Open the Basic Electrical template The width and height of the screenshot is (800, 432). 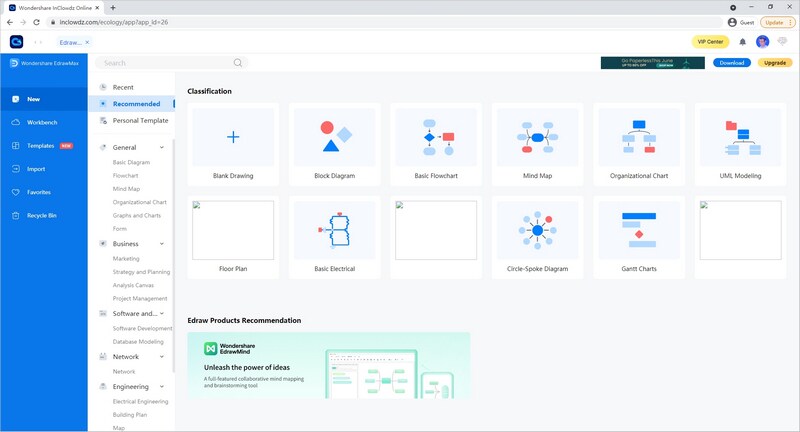335,237
